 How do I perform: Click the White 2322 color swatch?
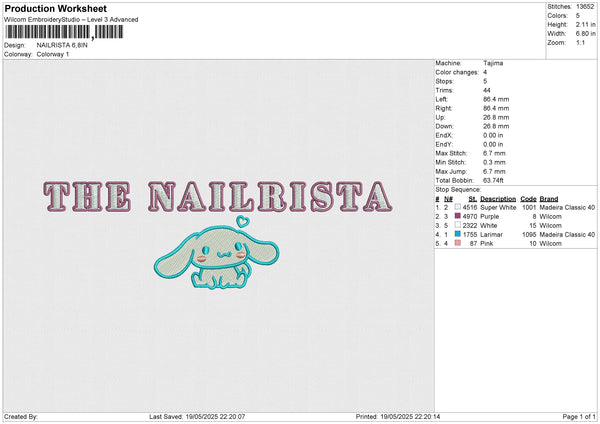(457, 225)
